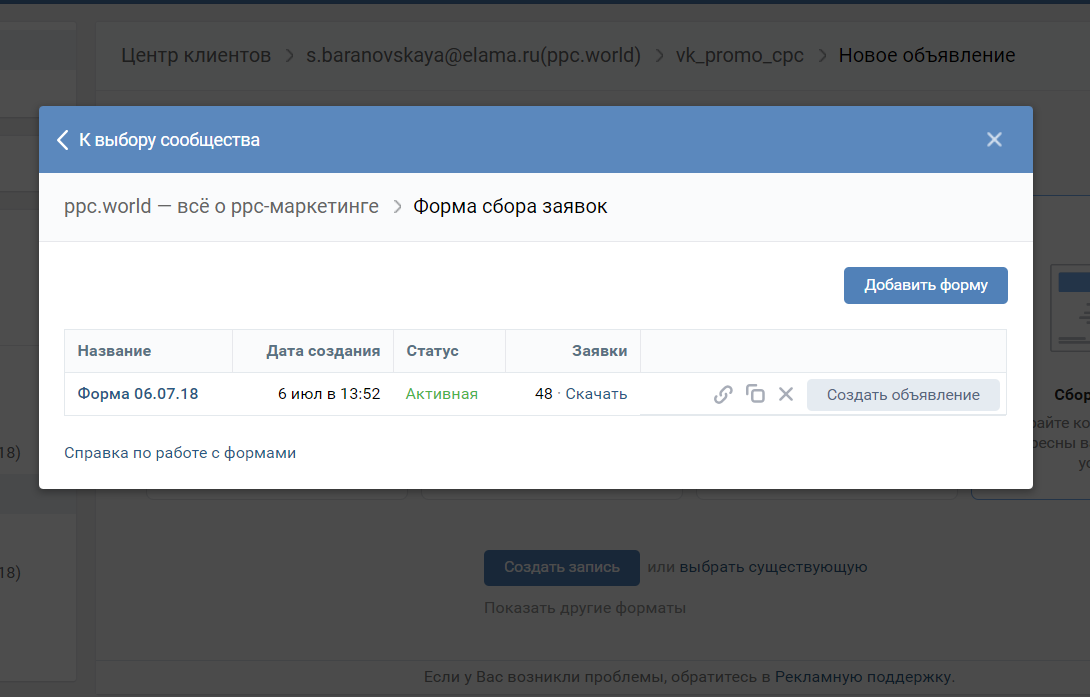Copy link icon for Форма 06.07.18
The image size is (1090, 697).
click(723, 394)
